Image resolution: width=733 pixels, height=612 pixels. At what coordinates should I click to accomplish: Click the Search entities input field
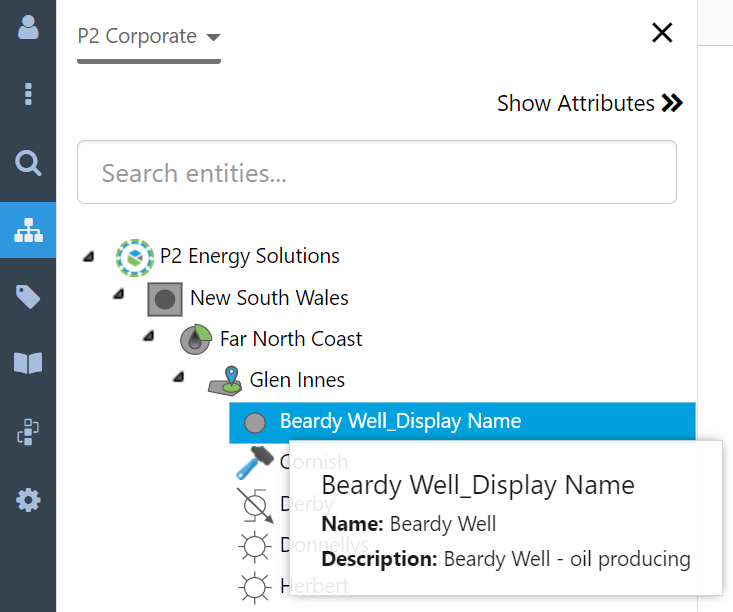point(377,173)
